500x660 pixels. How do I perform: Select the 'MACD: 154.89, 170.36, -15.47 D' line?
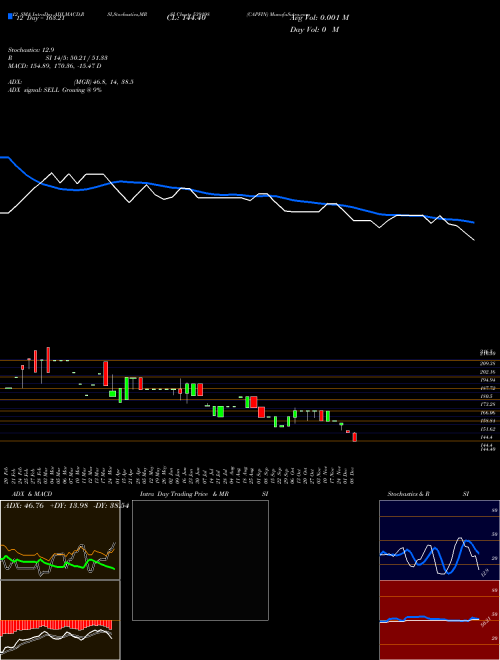[55, 66]
